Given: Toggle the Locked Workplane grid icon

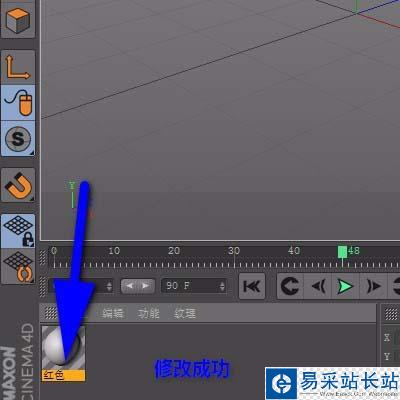Looking at the screenshot, I should pos(18,231).
